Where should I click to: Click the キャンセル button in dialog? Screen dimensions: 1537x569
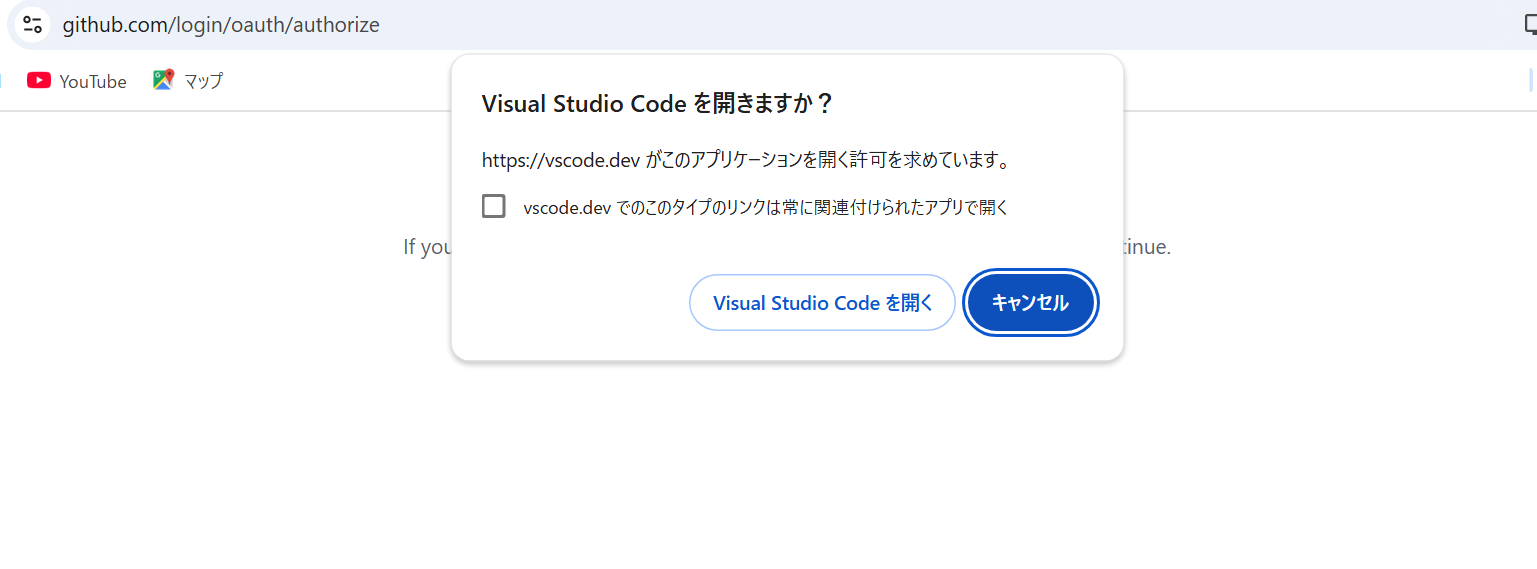click(x=1030, y=302)
